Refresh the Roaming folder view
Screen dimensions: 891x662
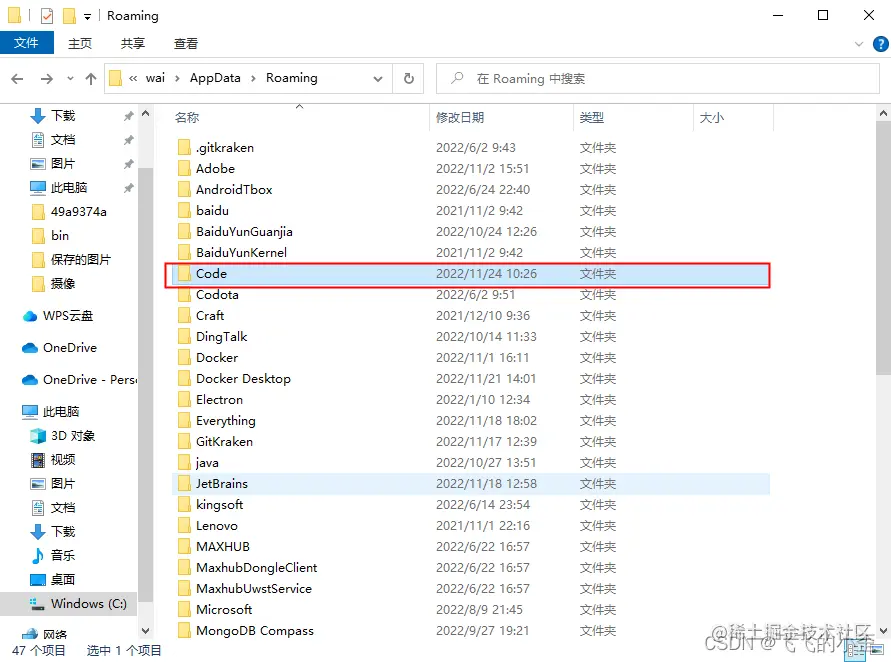(409, 78)
